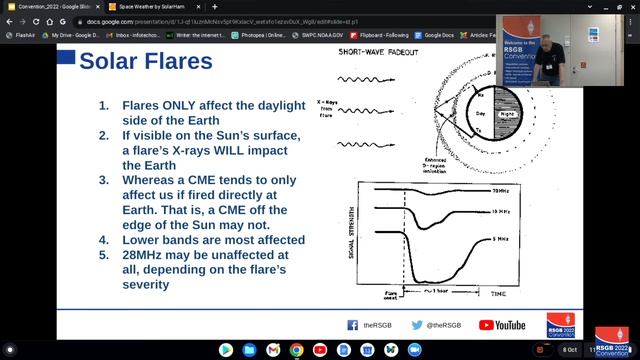Go forward in browser history
Image resolution: width=640 pixels, height=360 pixels.
[x=23, y=22]
